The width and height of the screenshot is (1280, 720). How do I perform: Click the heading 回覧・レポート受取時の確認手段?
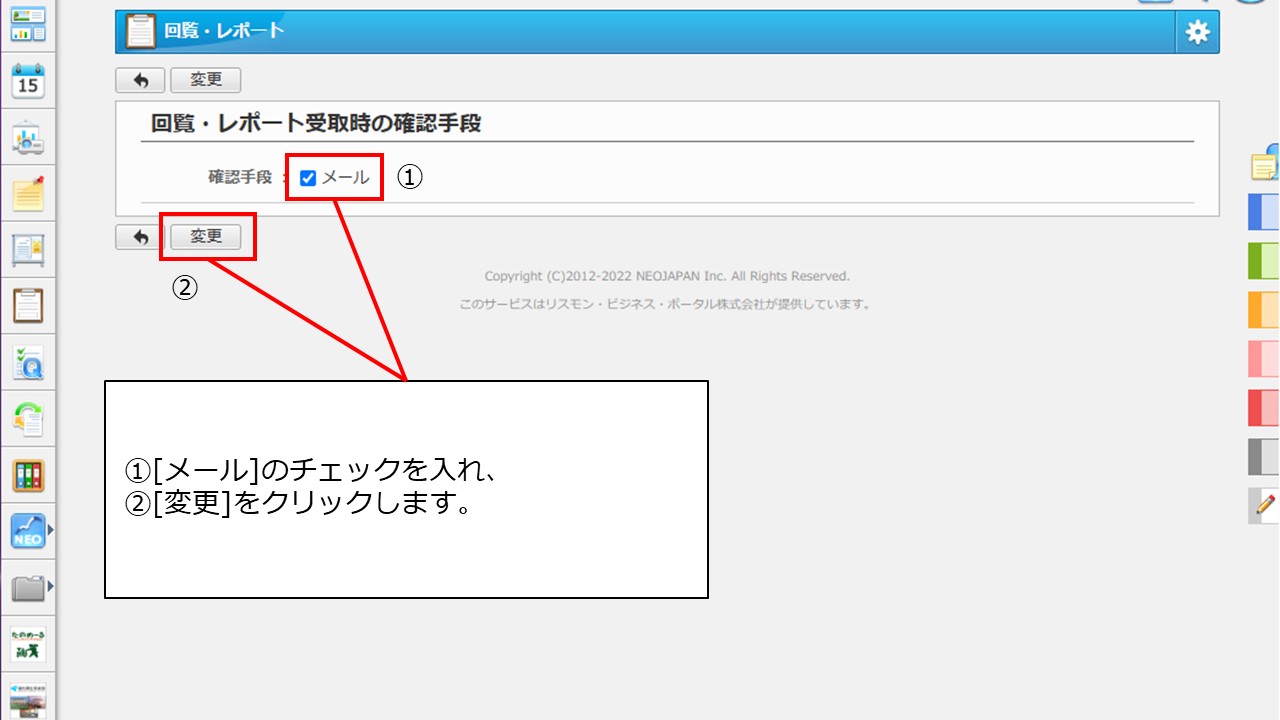316,124
